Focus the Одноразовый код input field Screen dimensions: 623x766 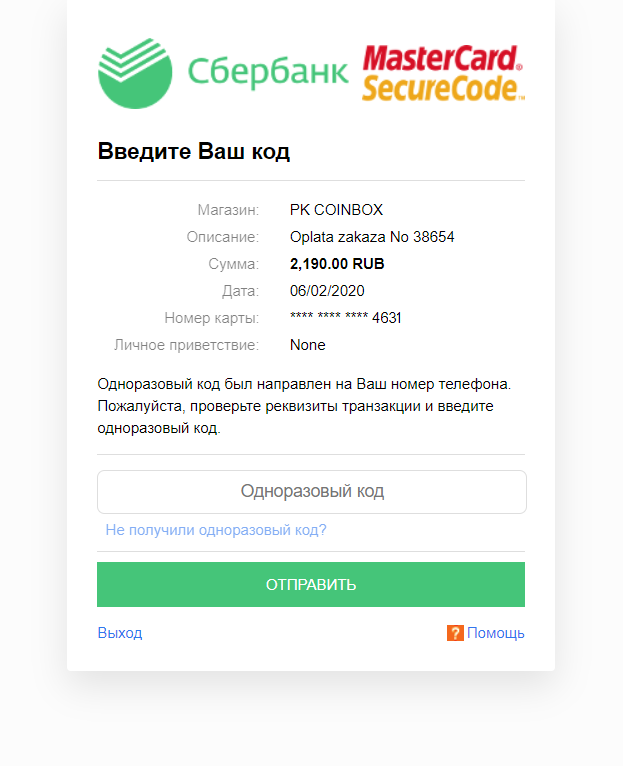tap(311, 492)
